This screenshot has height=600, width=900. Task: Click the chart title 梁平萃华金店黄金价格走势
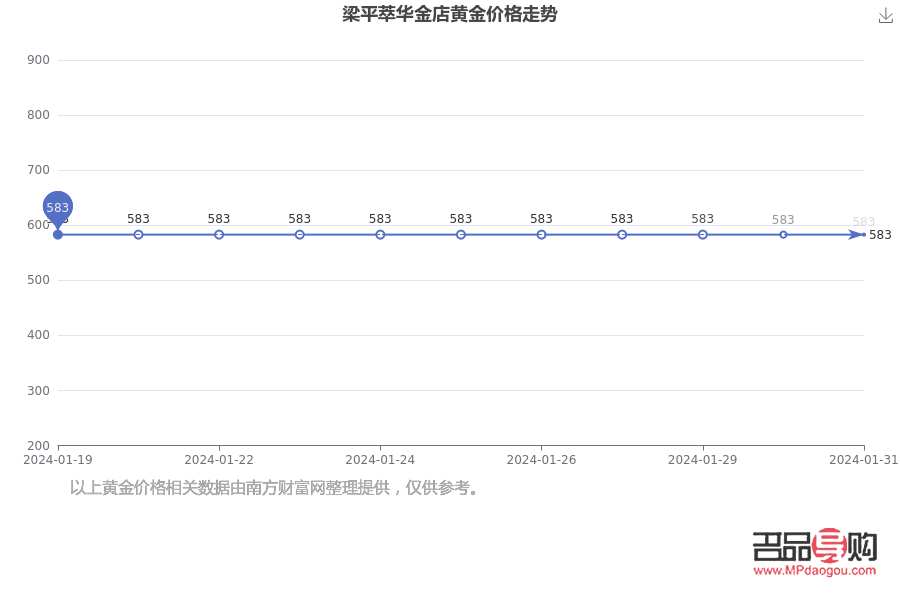(x=449, y=14)
